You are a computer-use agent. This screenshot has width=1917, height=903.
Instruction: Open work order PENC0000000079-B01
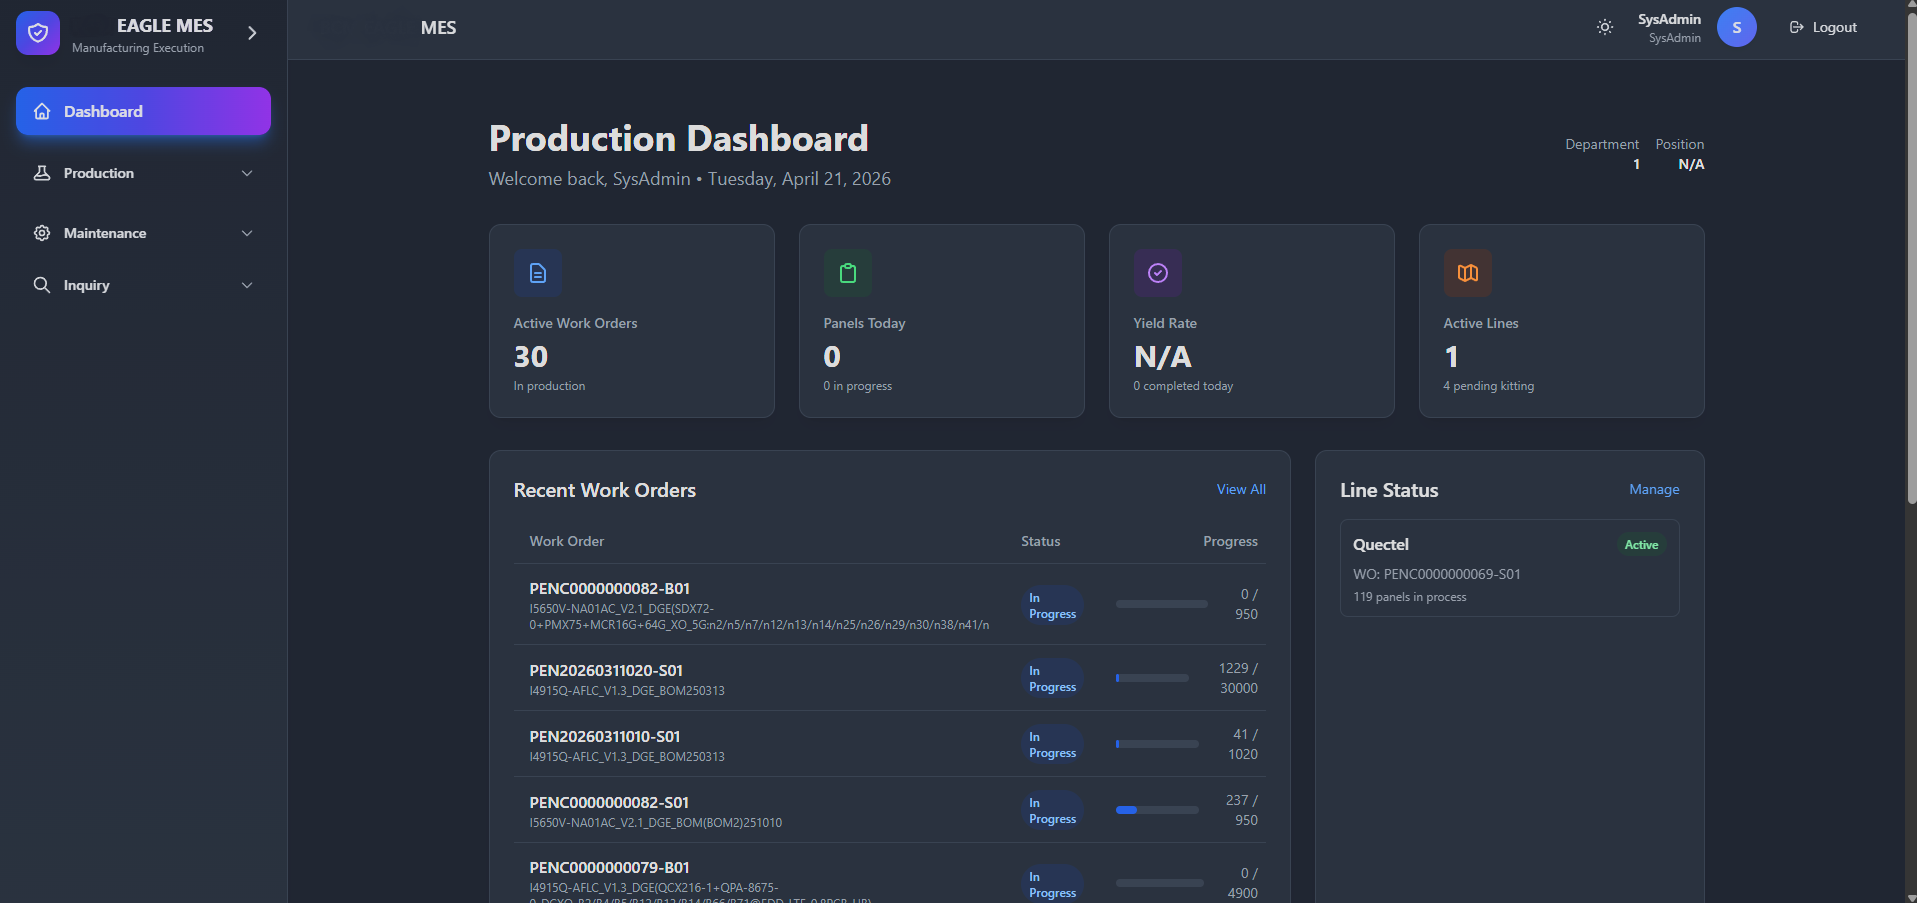pos(609,868)
